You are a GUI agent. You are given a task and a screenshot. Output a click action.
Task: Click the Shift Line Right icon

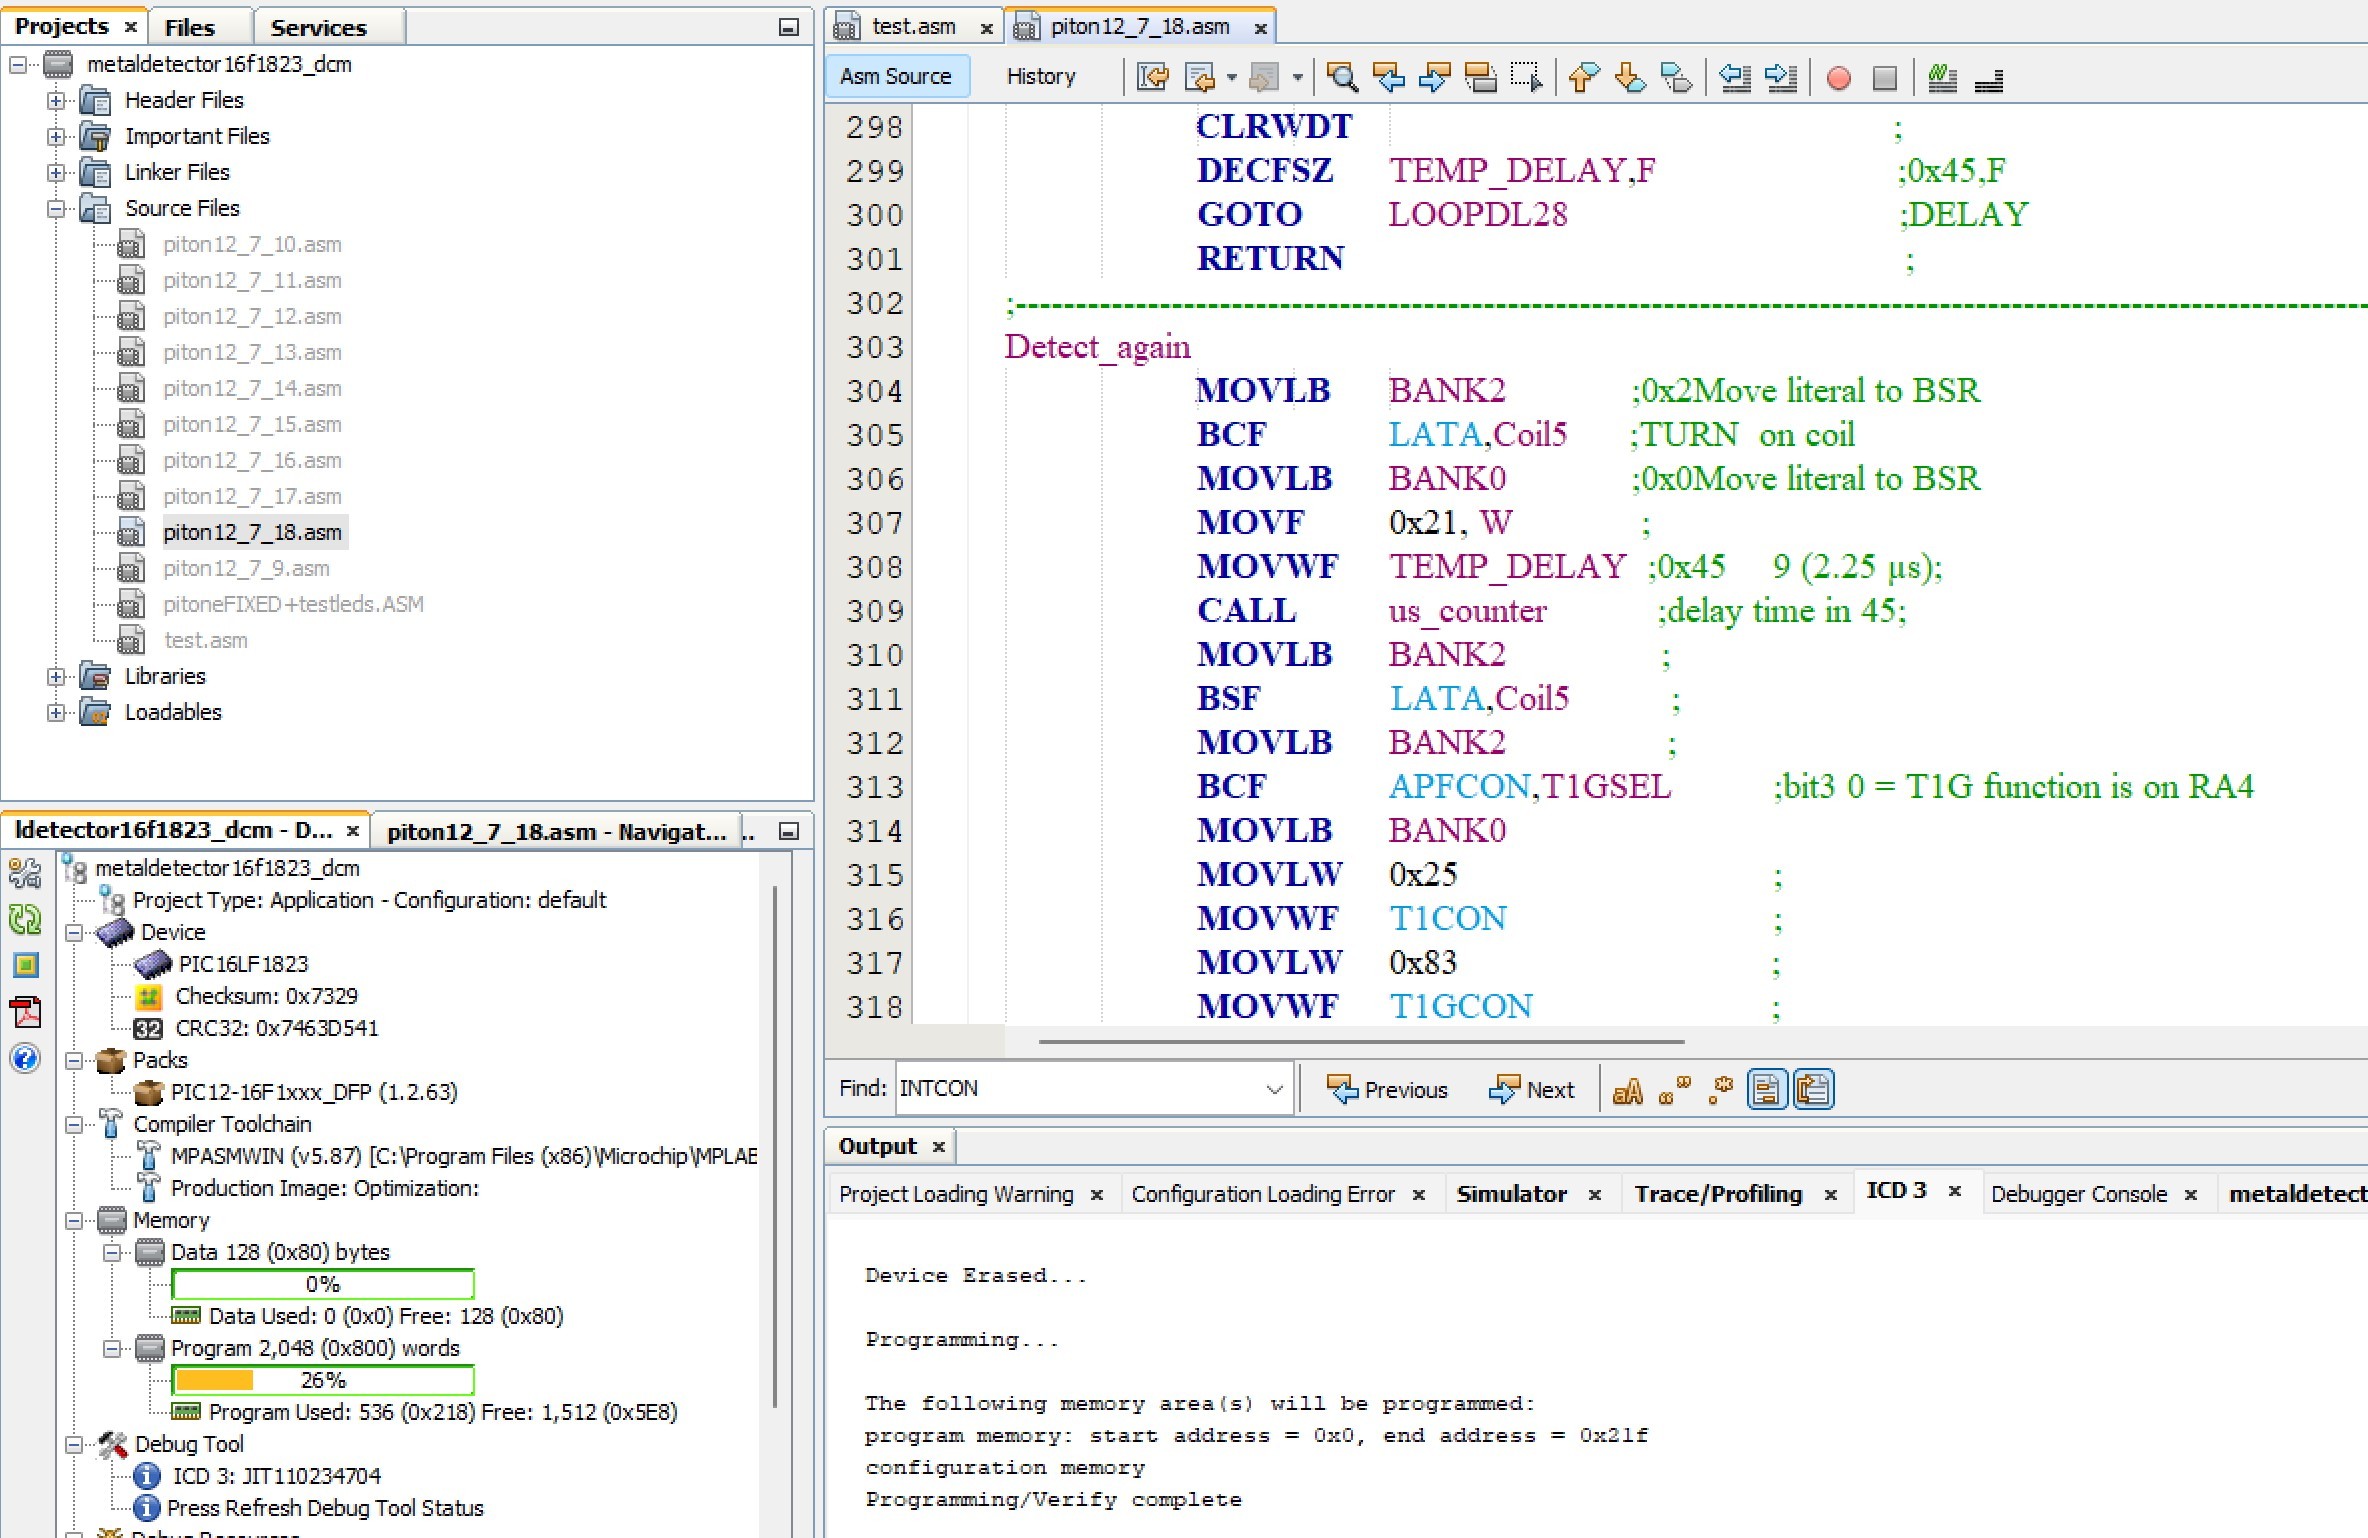[1781, 77]
